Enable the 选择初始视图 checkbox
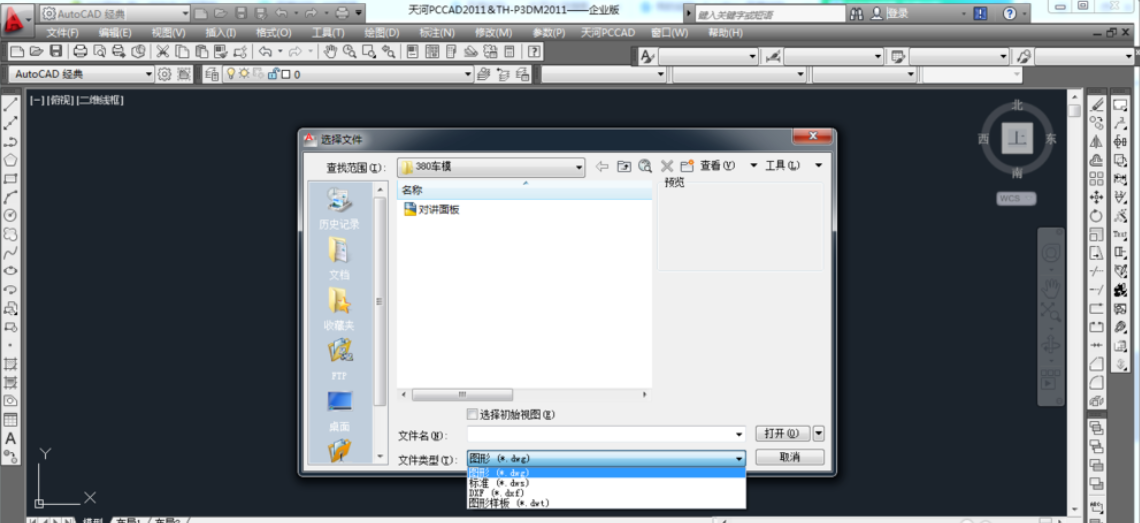 pos(472,414)
